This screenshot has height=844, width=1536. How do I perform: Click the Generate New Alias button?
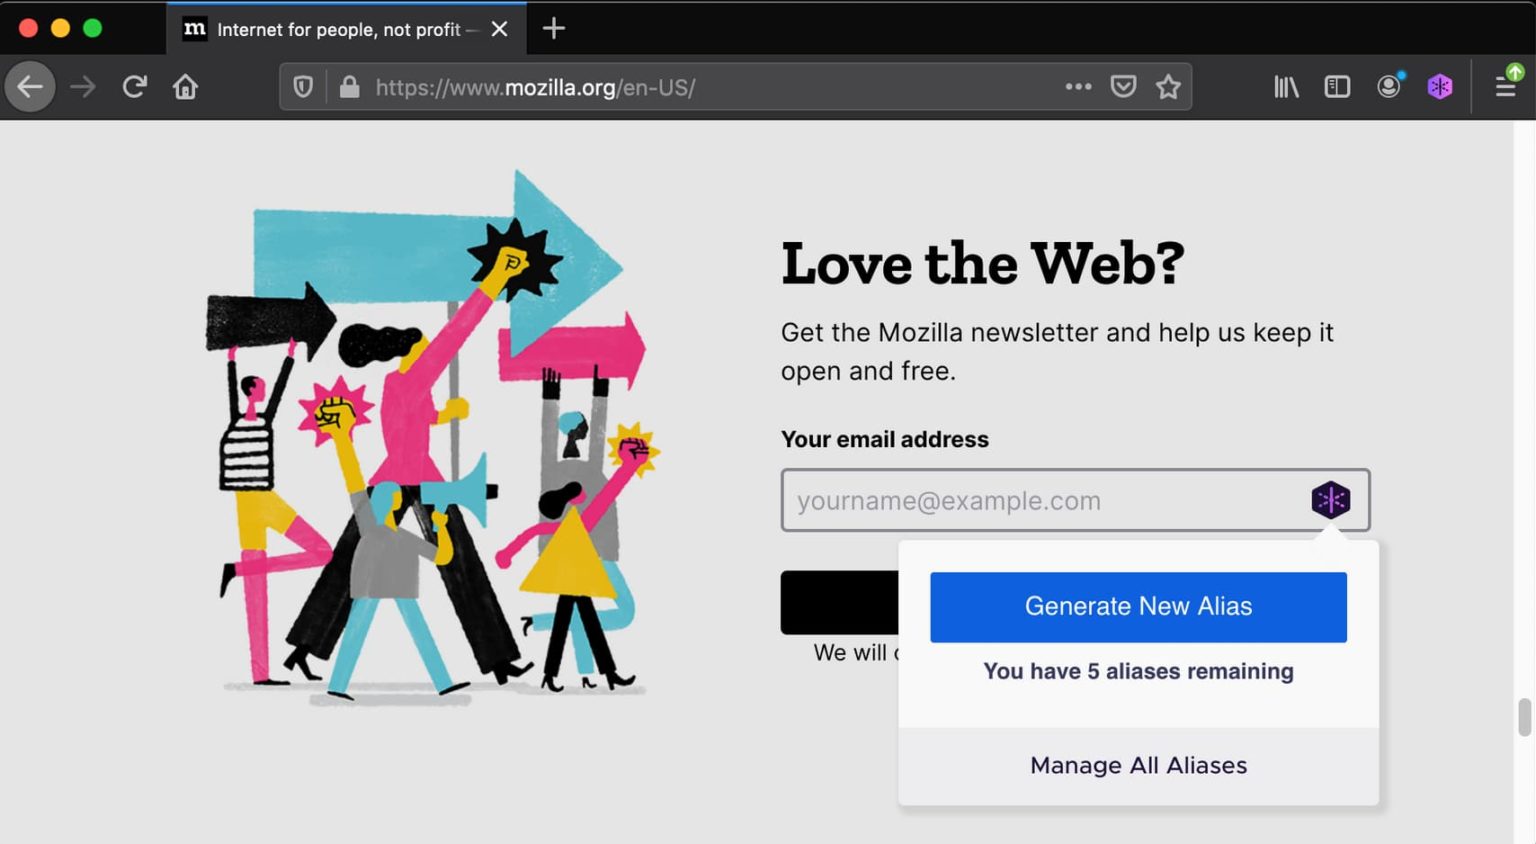click(1137, 607)
